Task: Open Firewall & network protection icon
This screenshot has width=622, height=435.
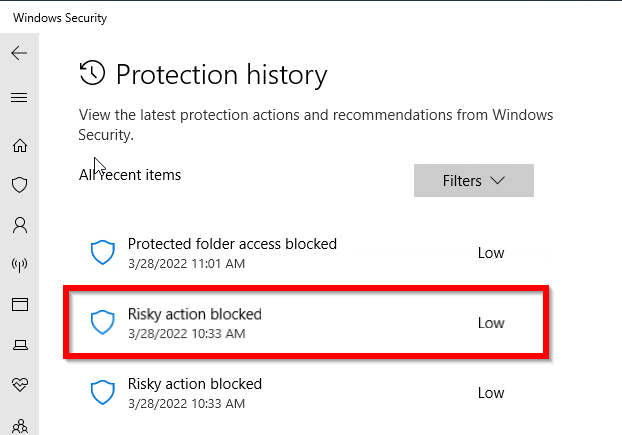Action: click(x=19, y=264)
